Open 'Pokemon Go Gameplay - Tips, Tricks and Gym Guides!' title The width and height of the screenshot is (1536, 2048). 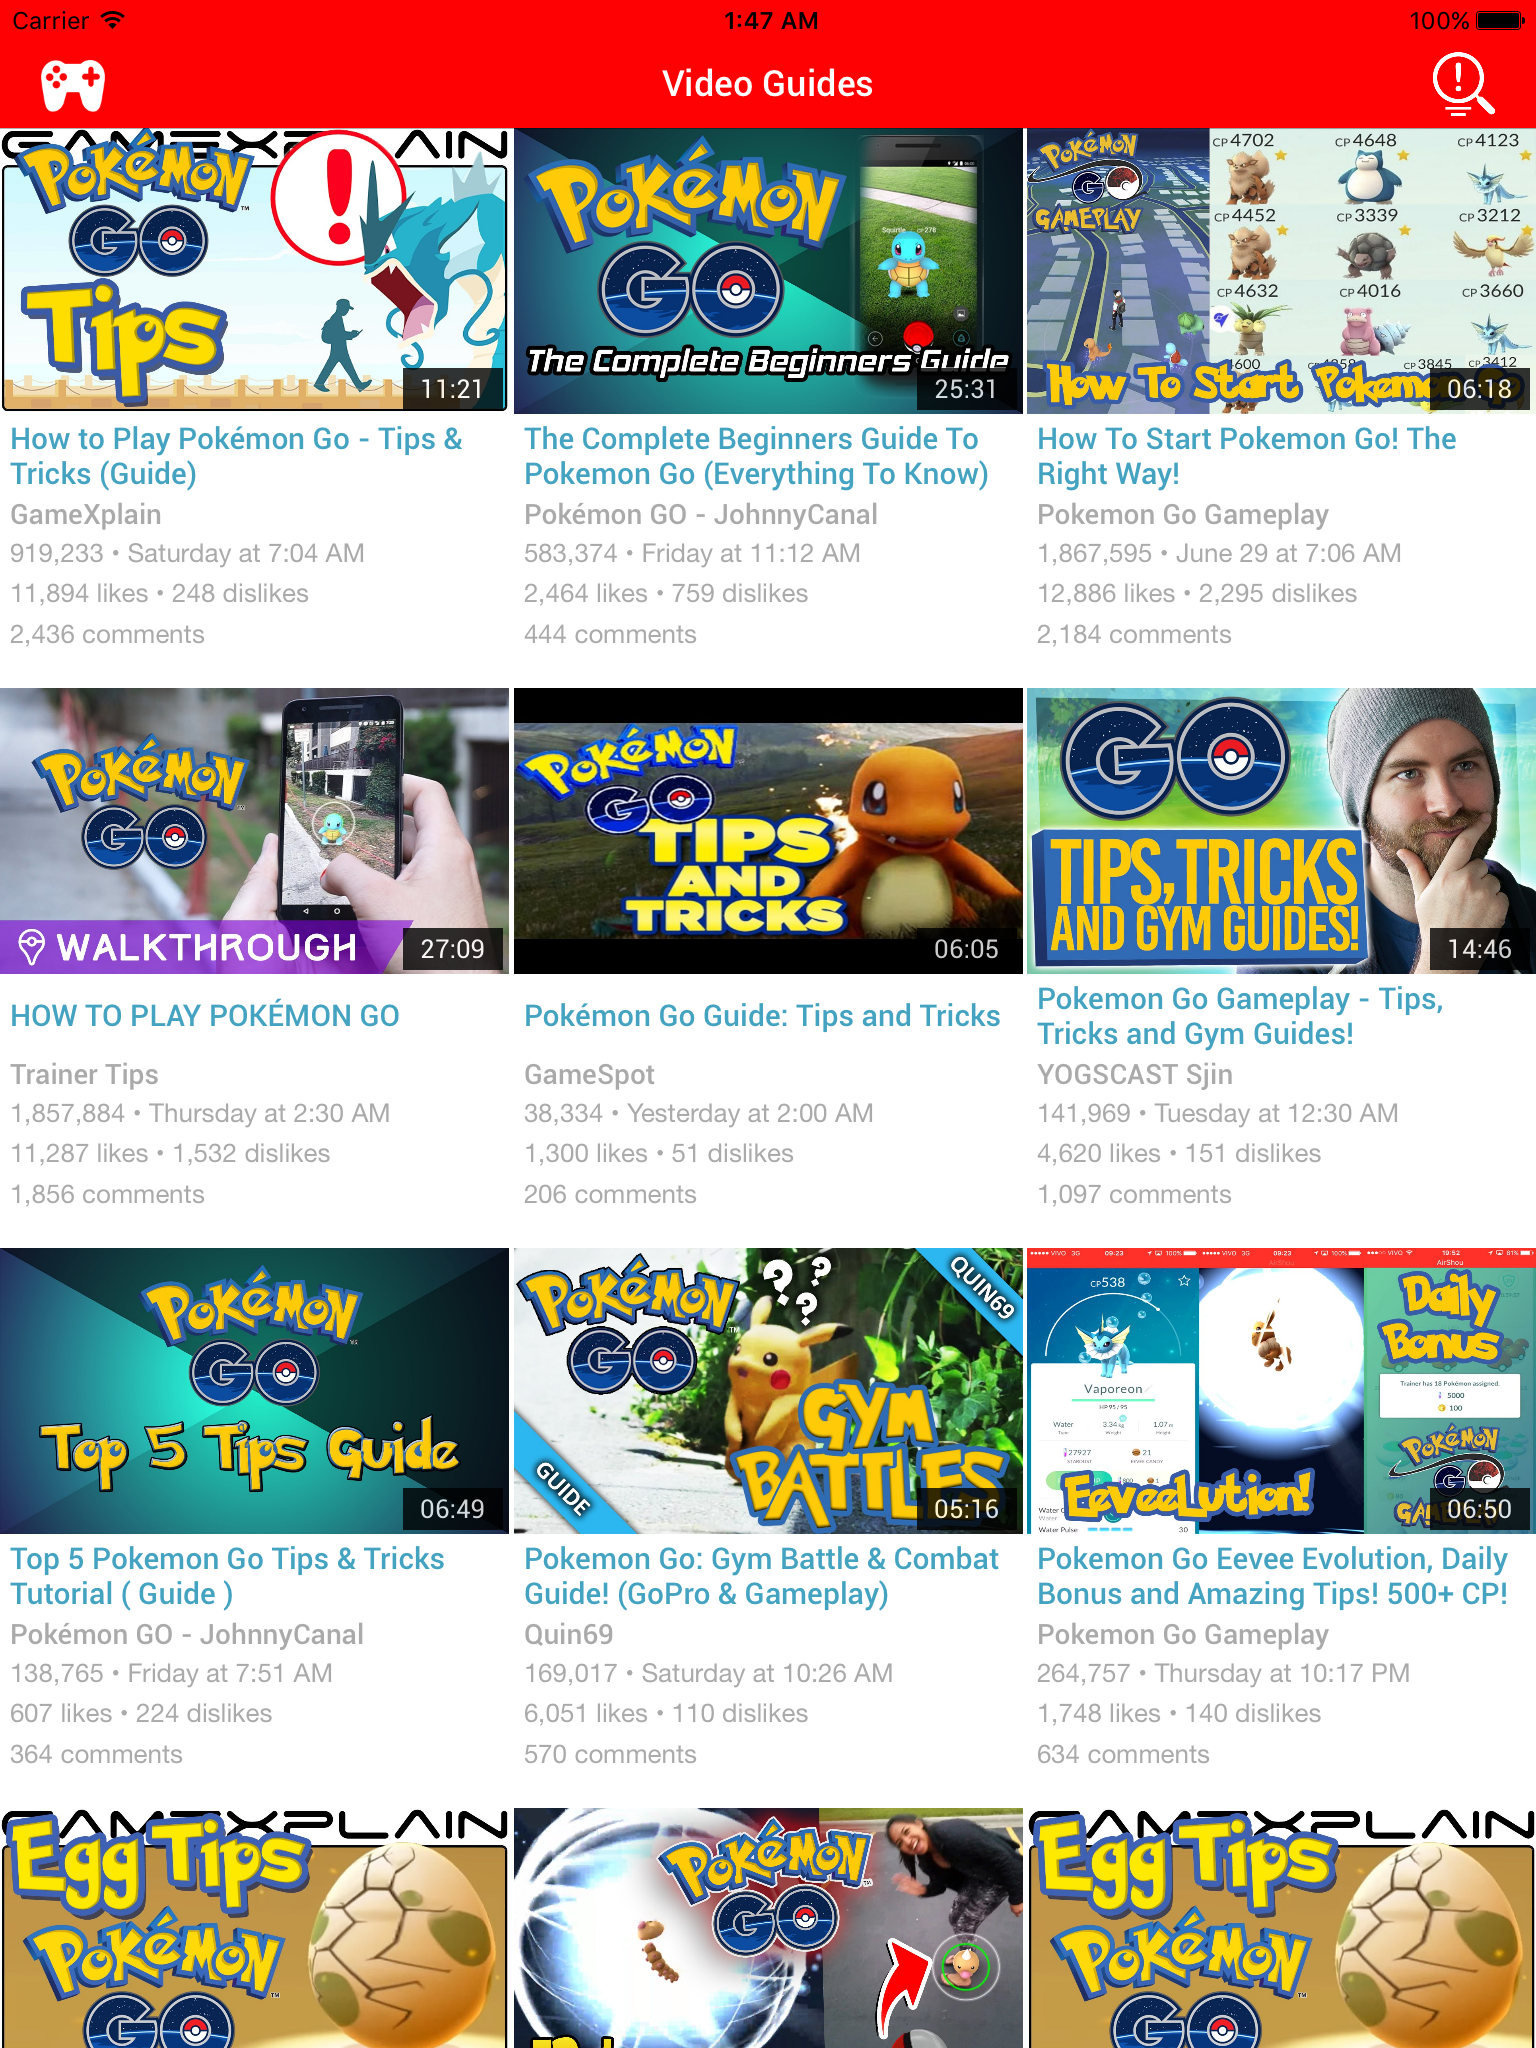[1240, 1016]
